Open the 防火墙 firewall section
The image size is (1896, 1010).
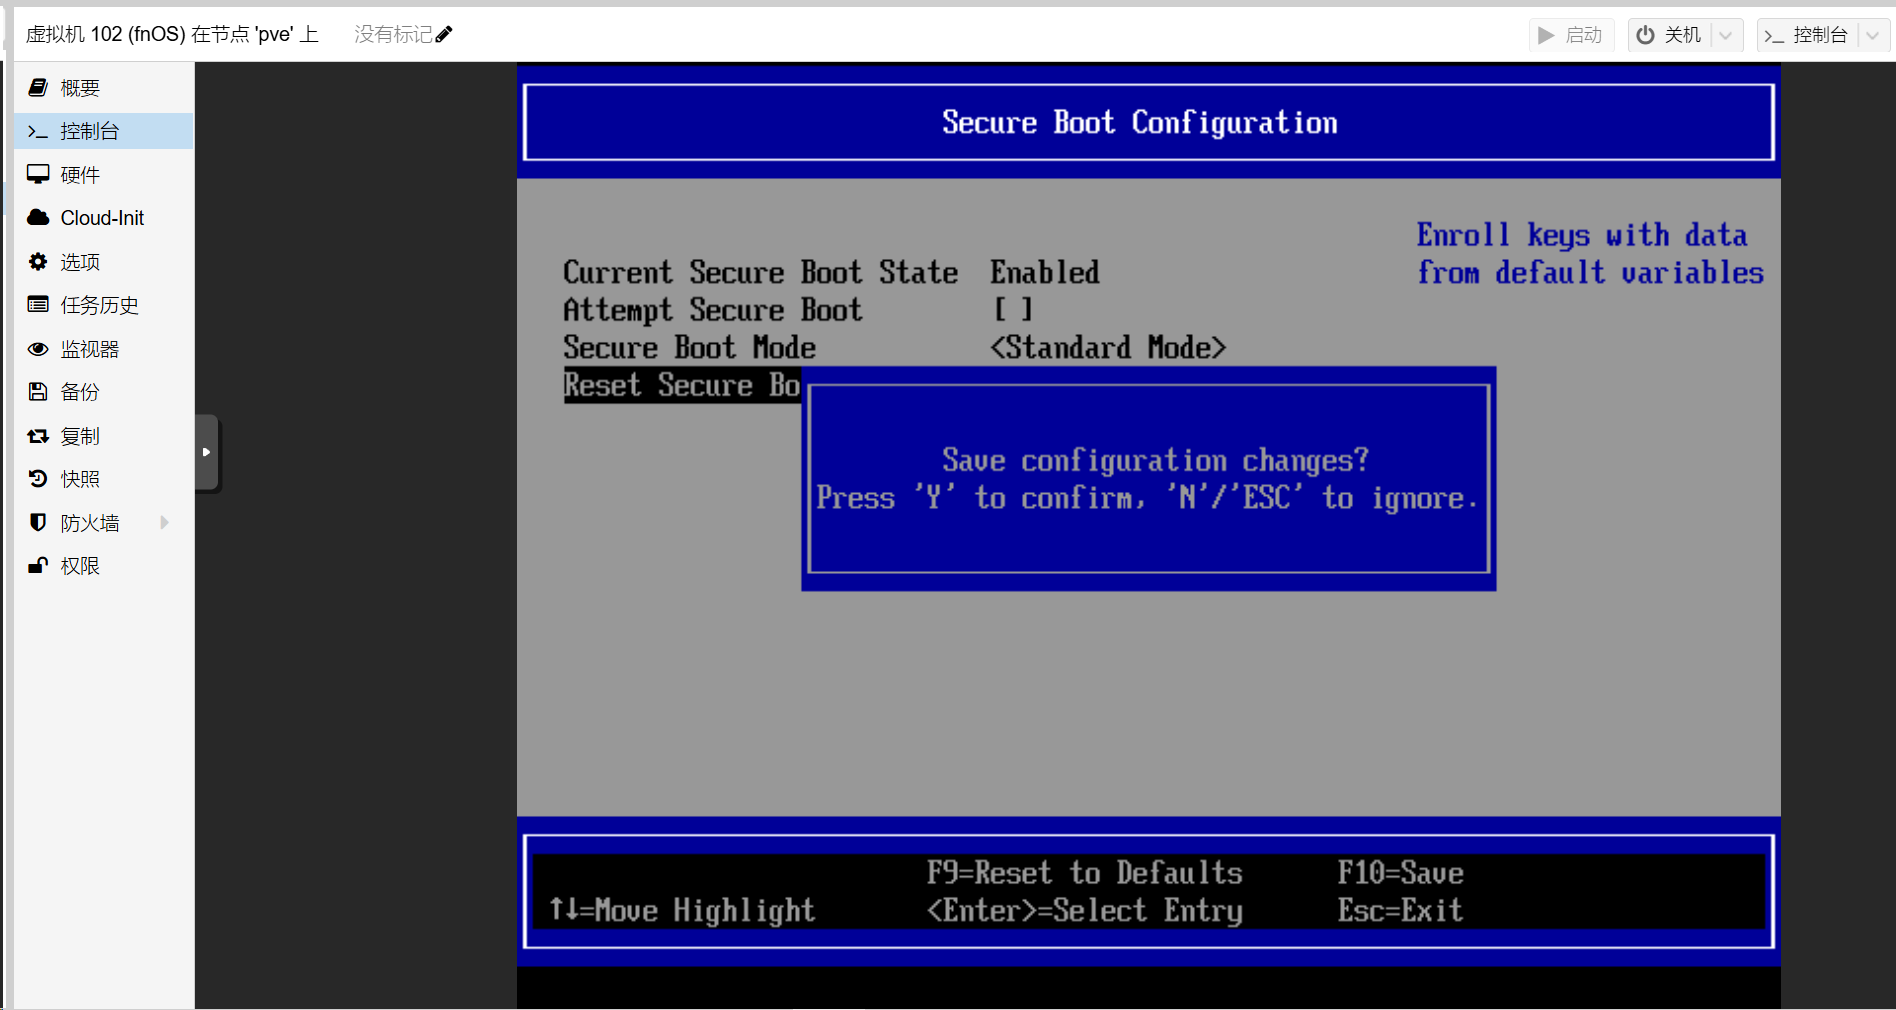coord(104,523)
